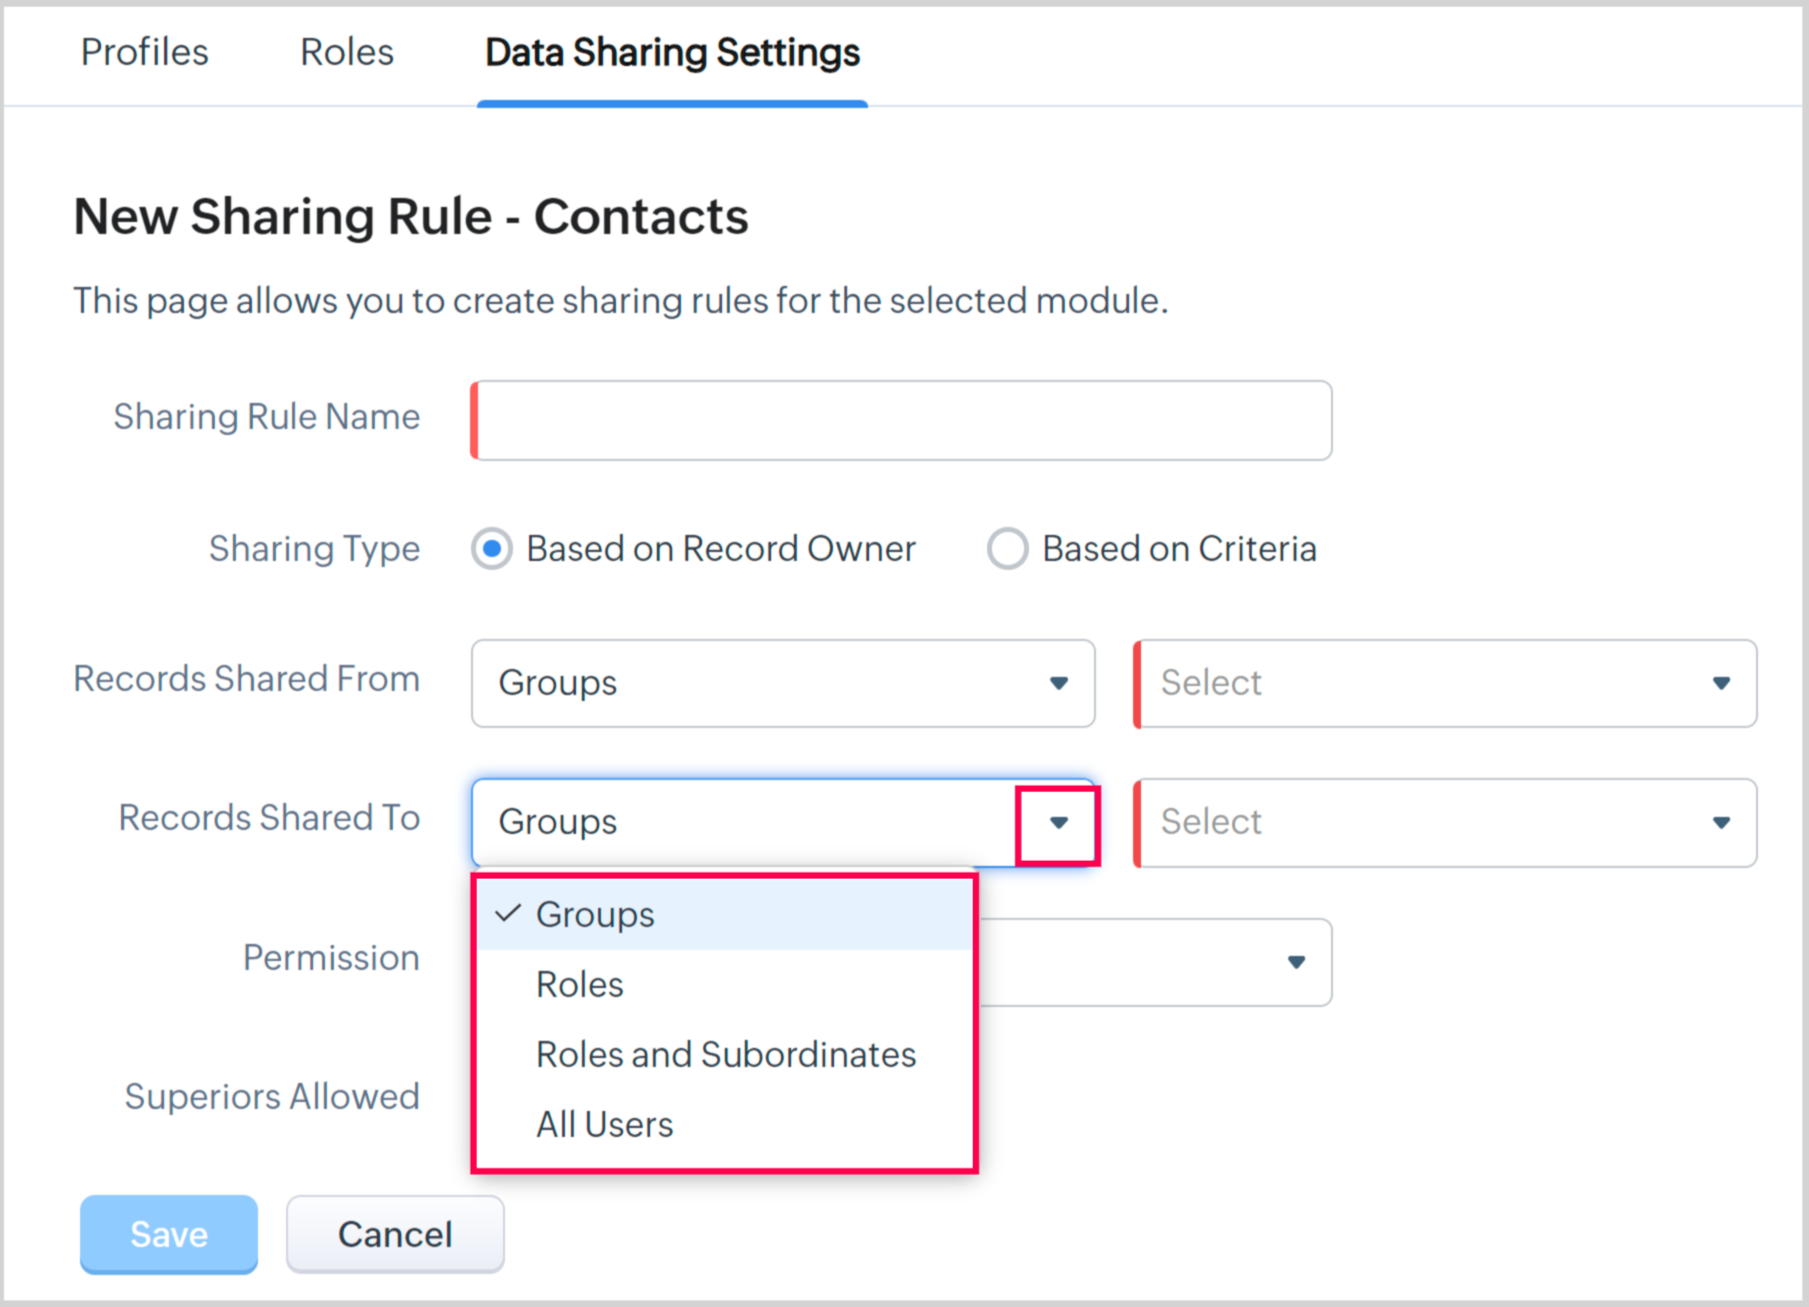This screenshot has height=1307, width=1809.
Task: Pick All Users in the dropdown list
Action: 604,1125
